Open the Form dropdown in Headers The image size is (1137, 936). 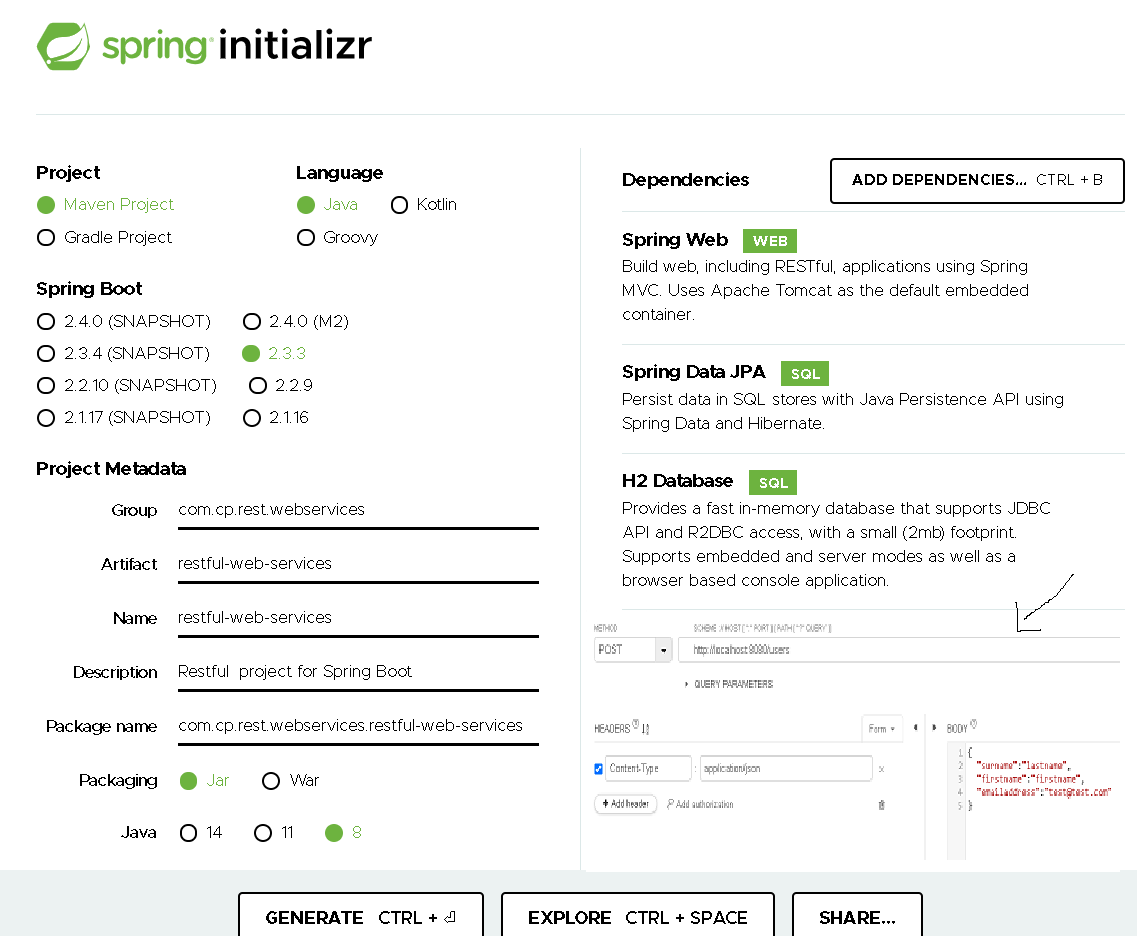click(x=884, y=729)
